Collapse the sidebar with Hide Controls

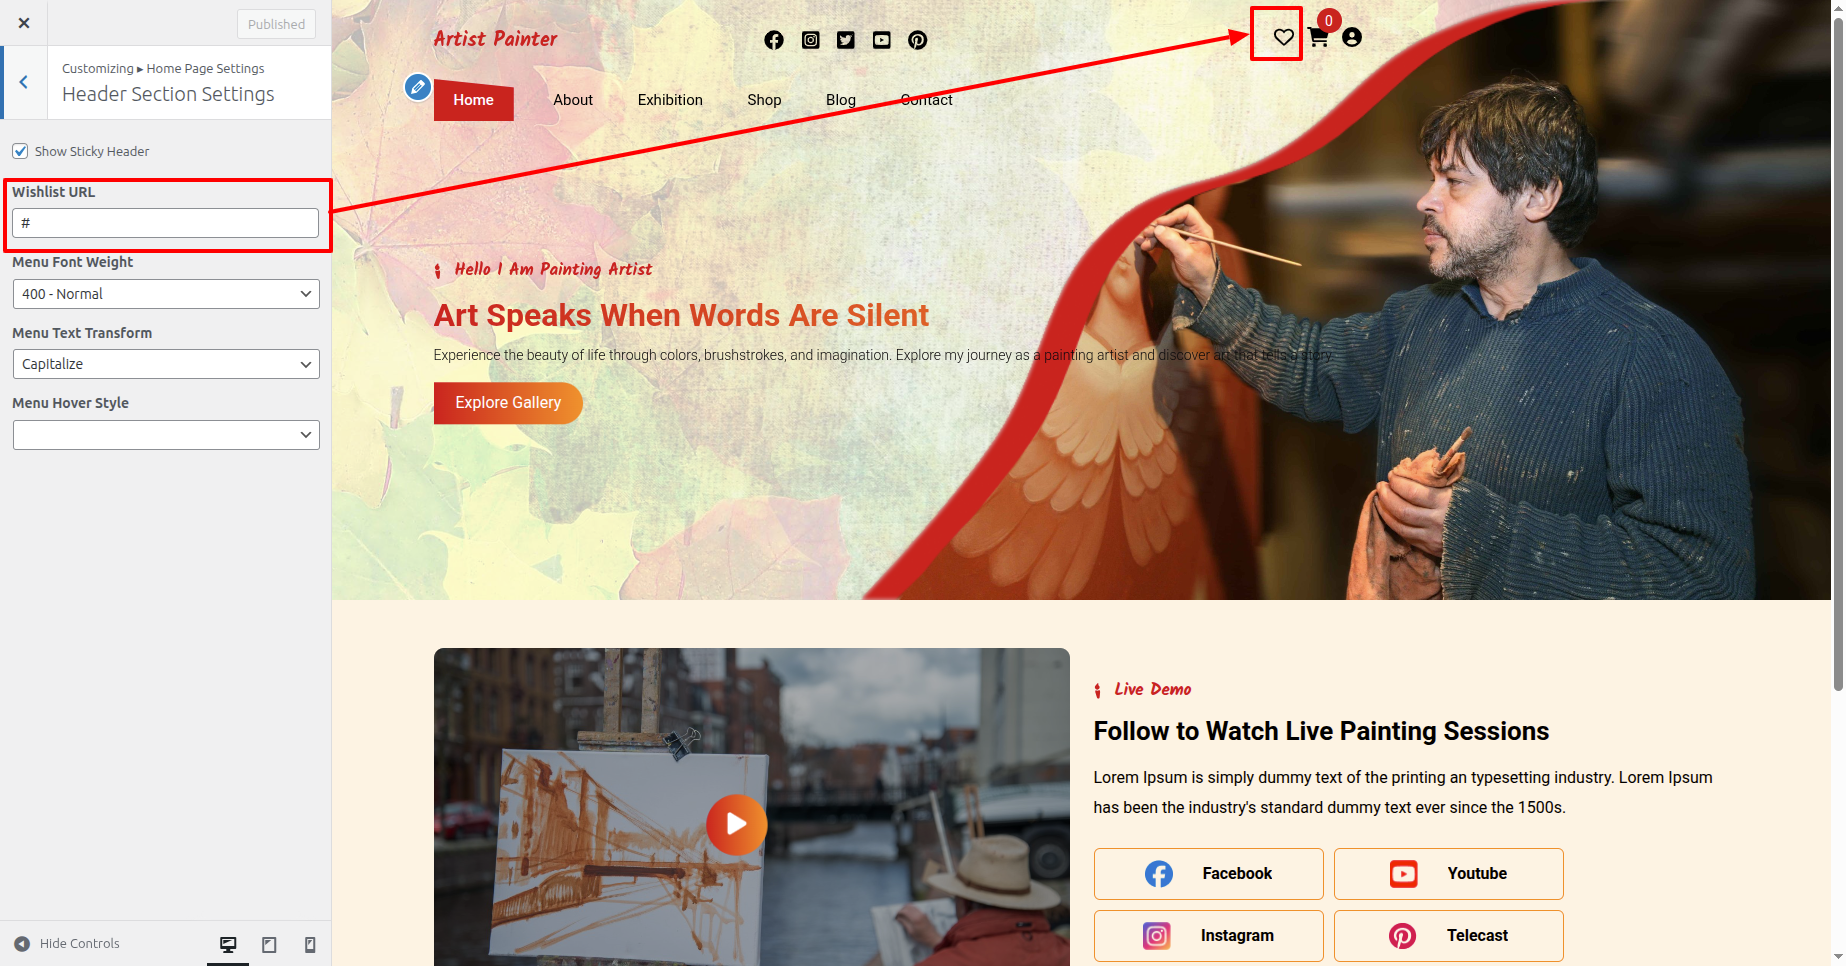67,943
